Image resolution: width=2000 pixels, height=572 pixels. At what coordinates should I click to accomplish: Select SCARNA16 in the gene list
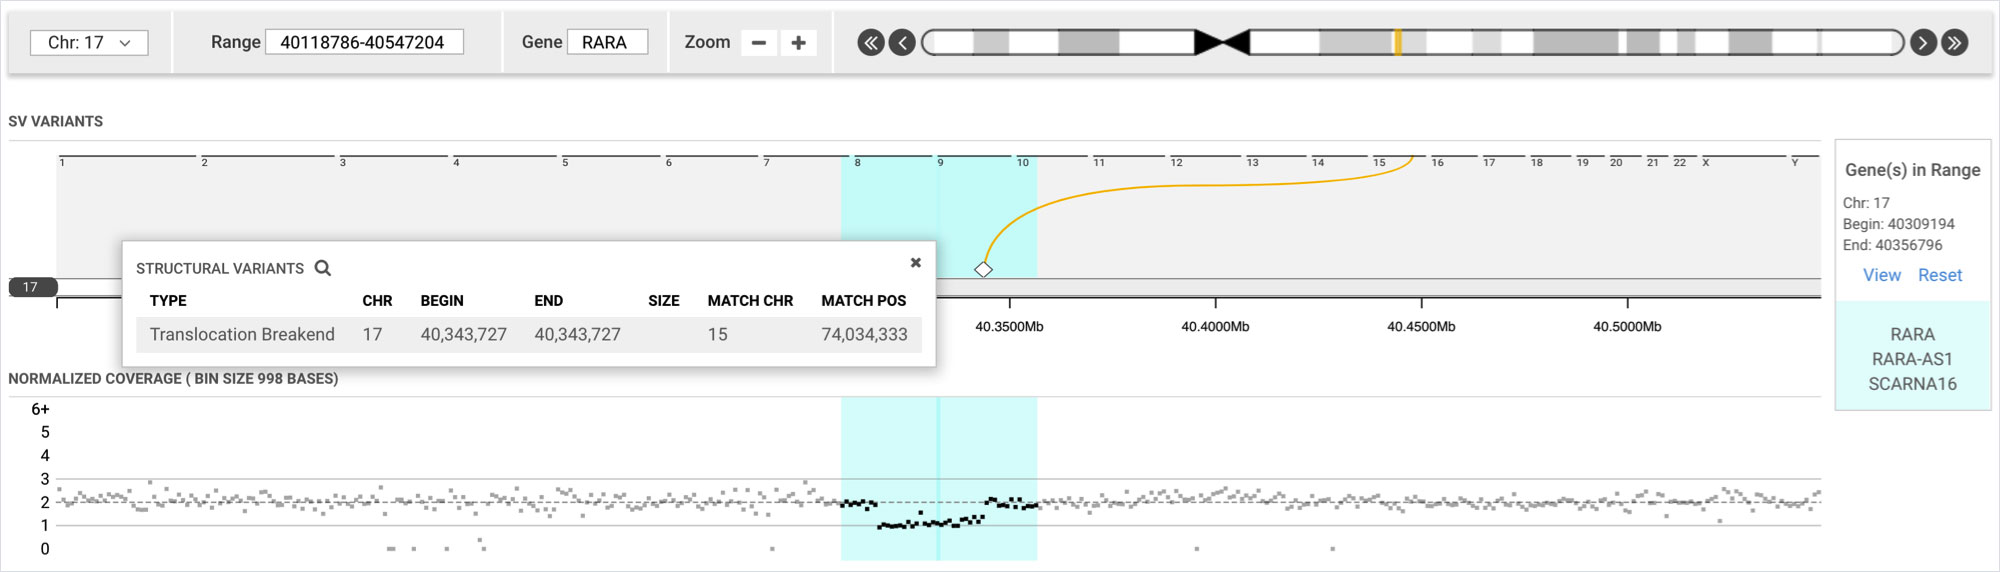(1912, 384)
